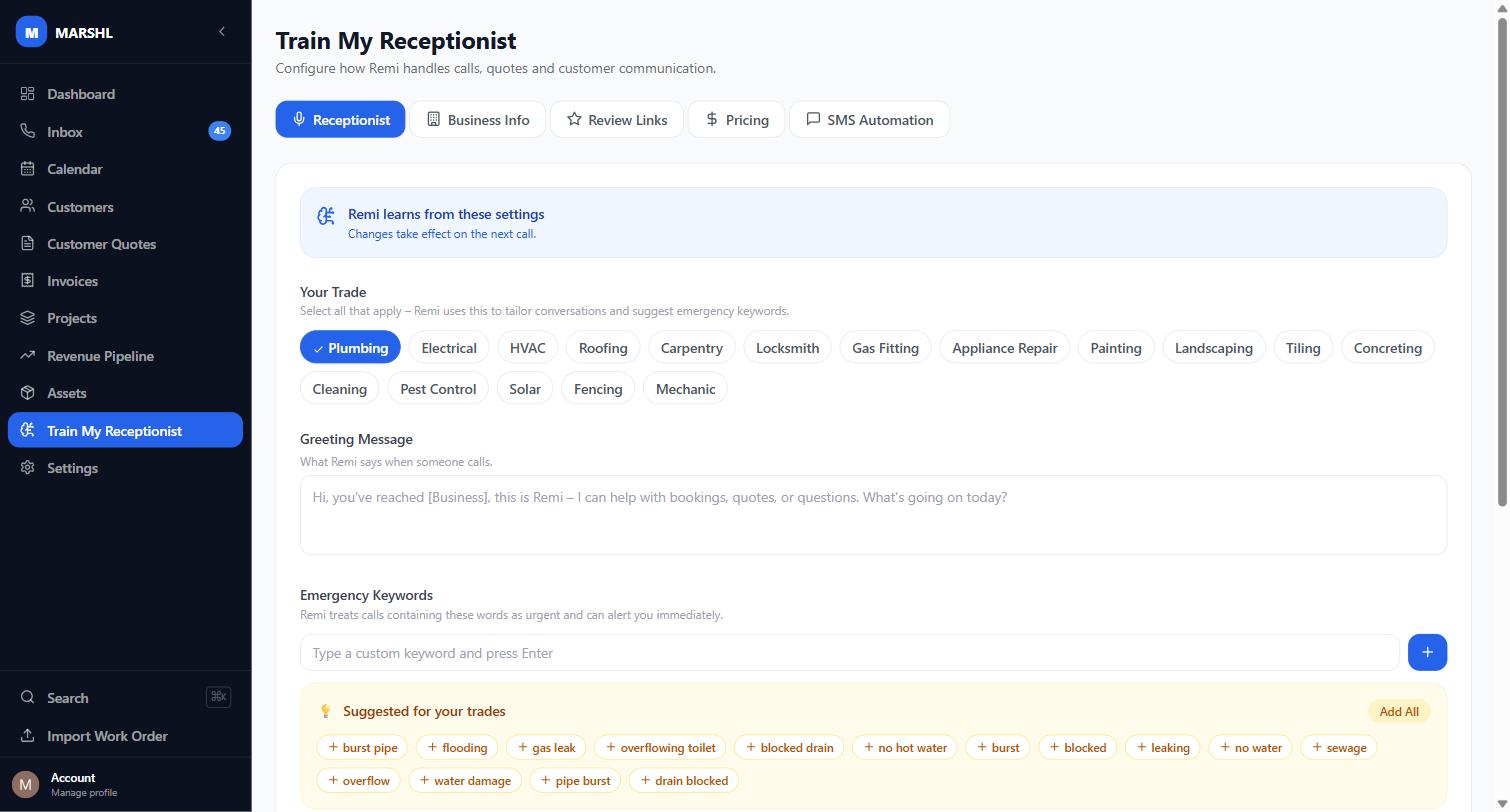
Task: Switch to the Pricing tab
Action: click(x=736, y=119)
